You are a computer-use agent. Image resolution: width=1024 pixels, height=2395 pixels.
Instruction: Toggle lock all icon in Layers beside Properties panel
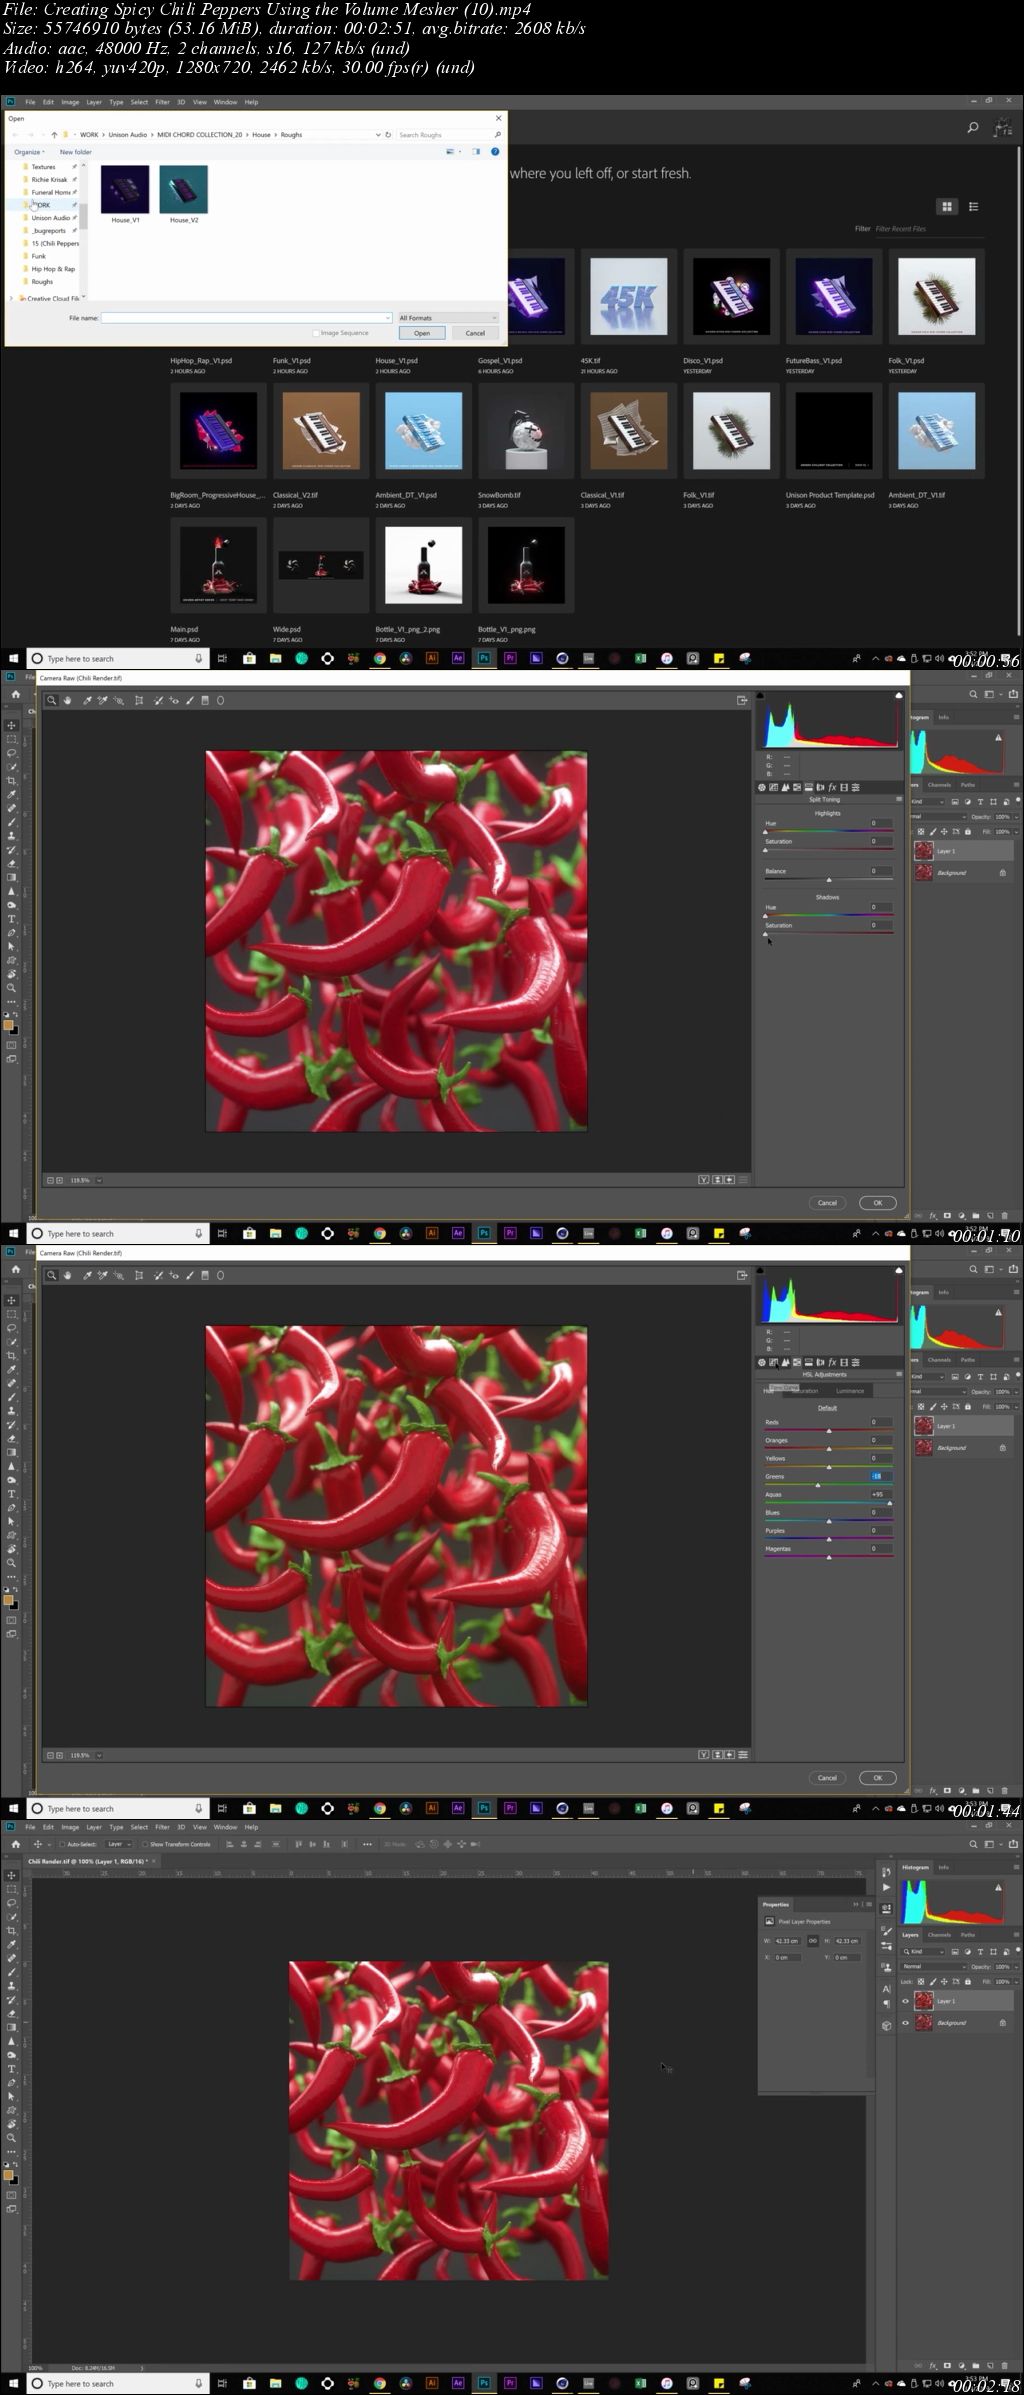(x=968, y=1981)
